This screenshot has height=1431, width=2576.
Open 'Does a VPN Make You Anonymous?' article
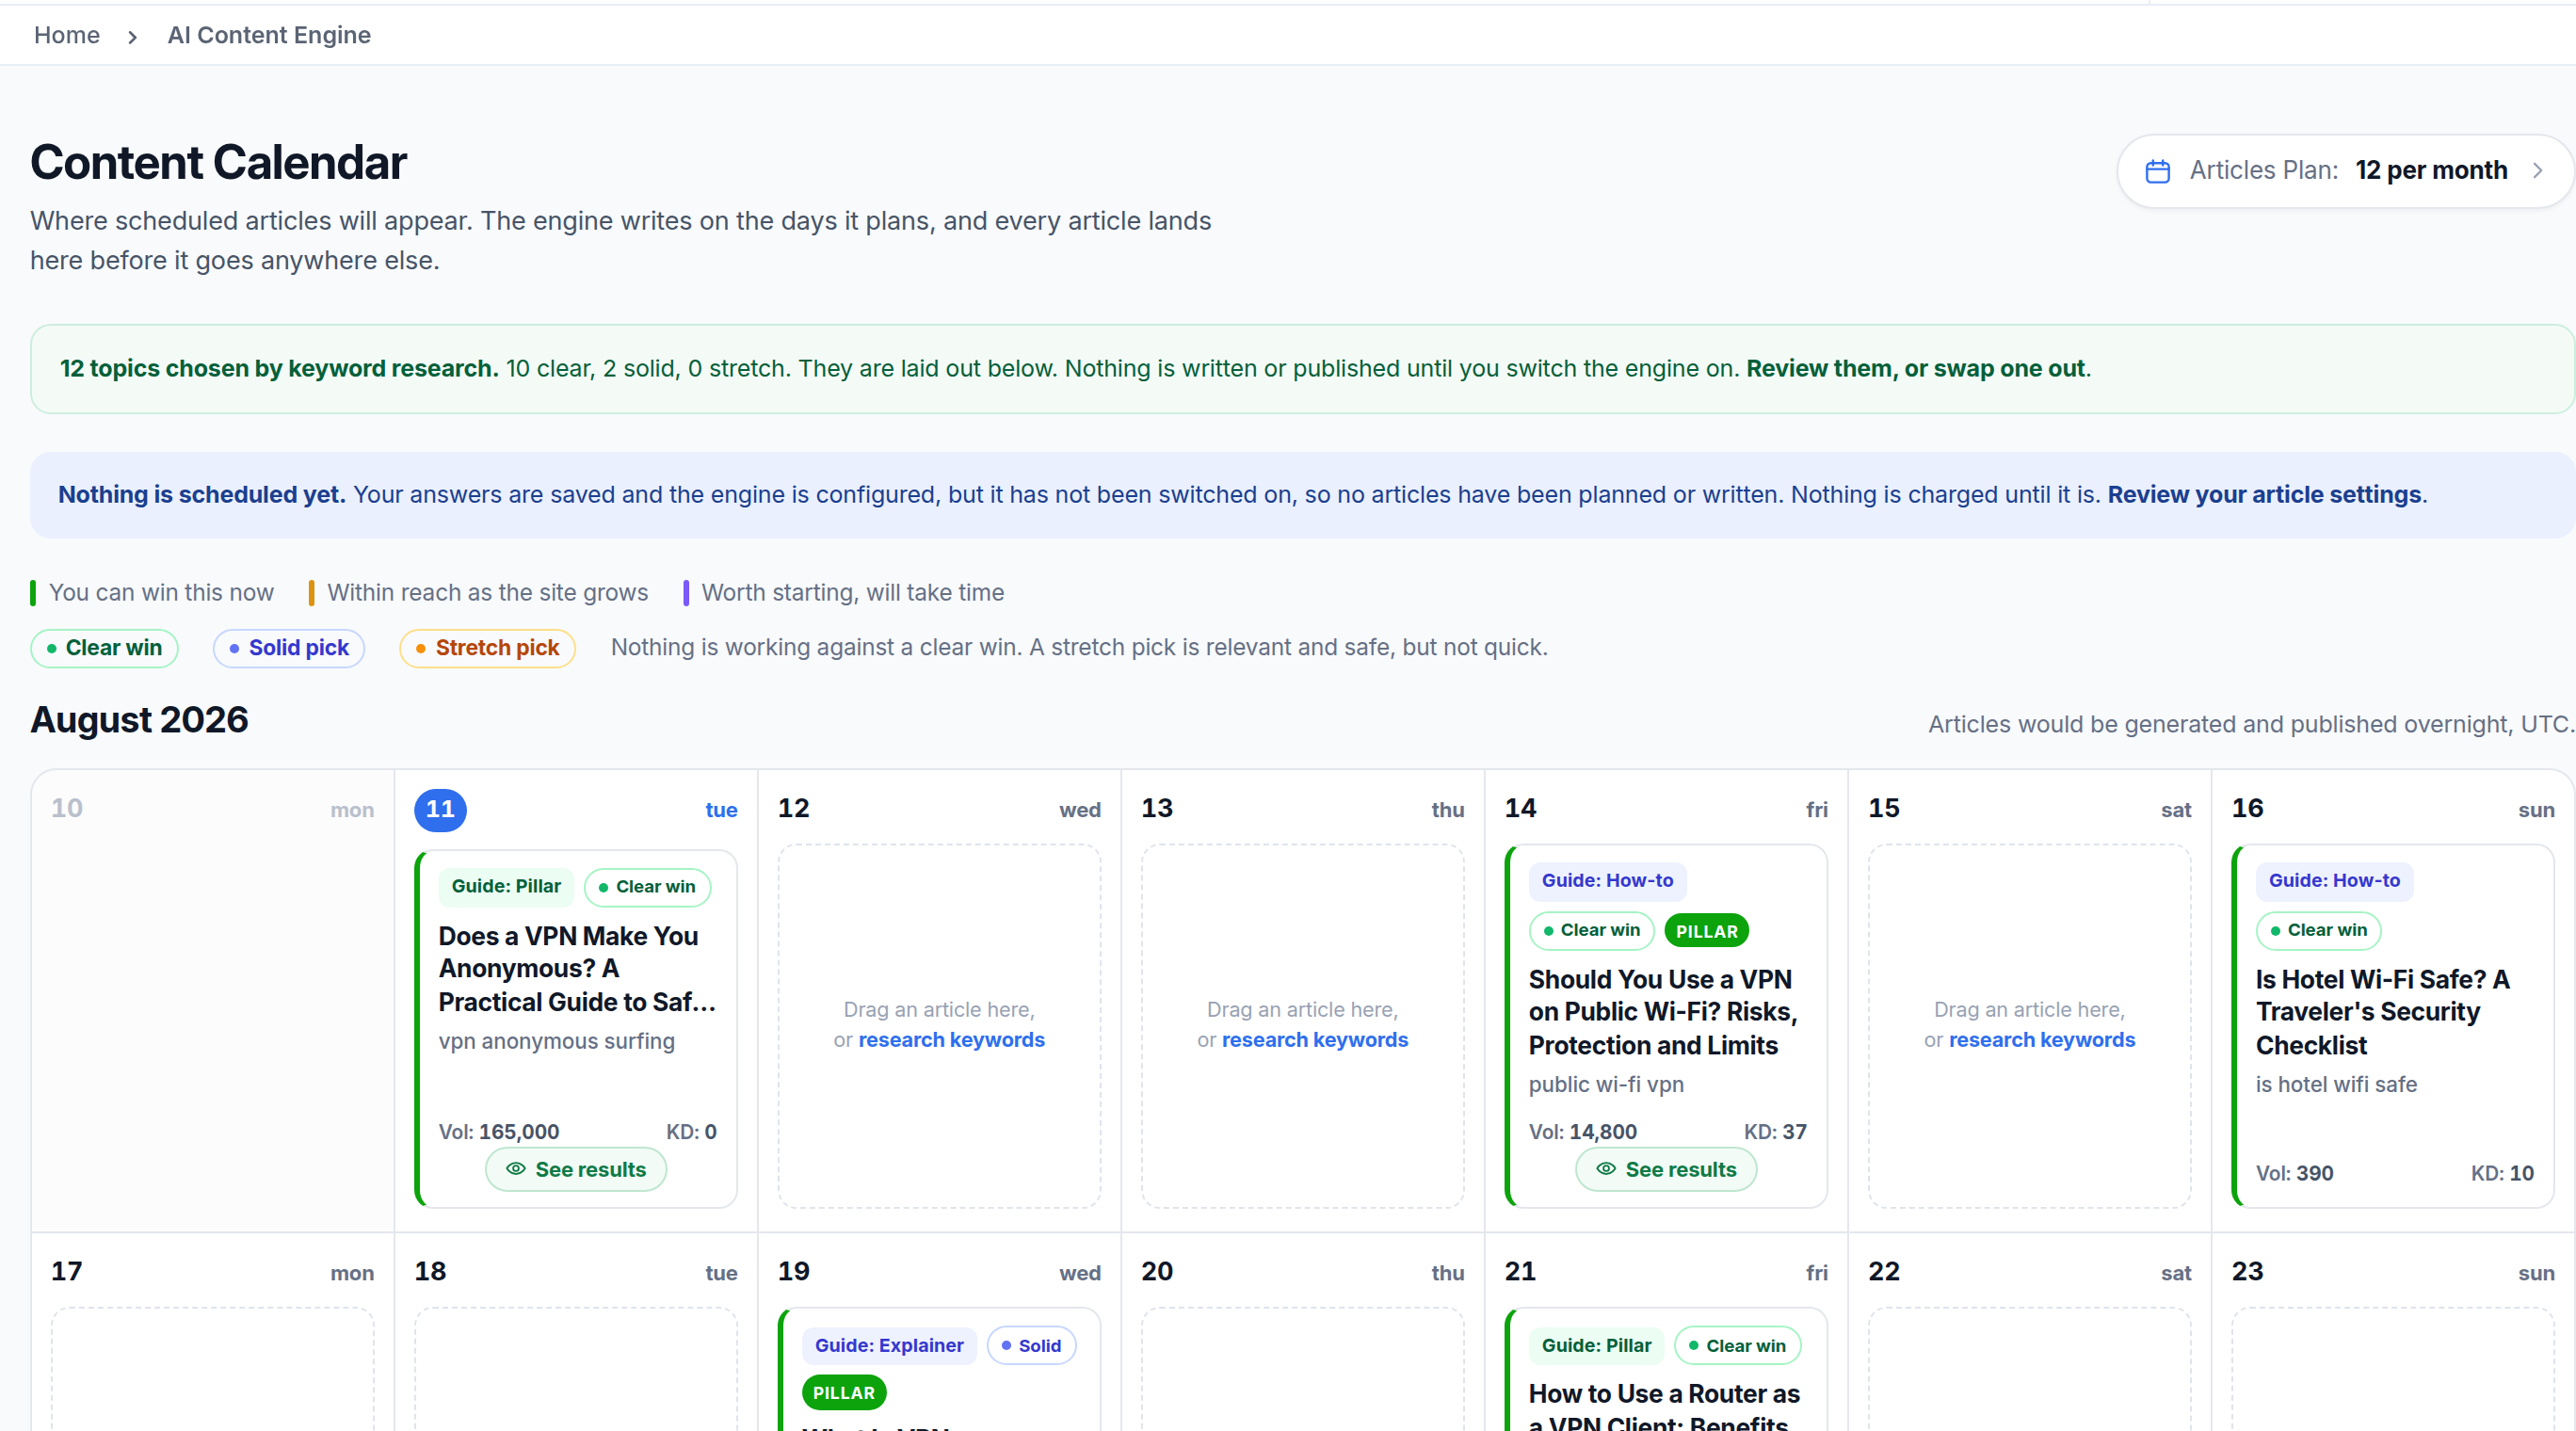[577, 968]
